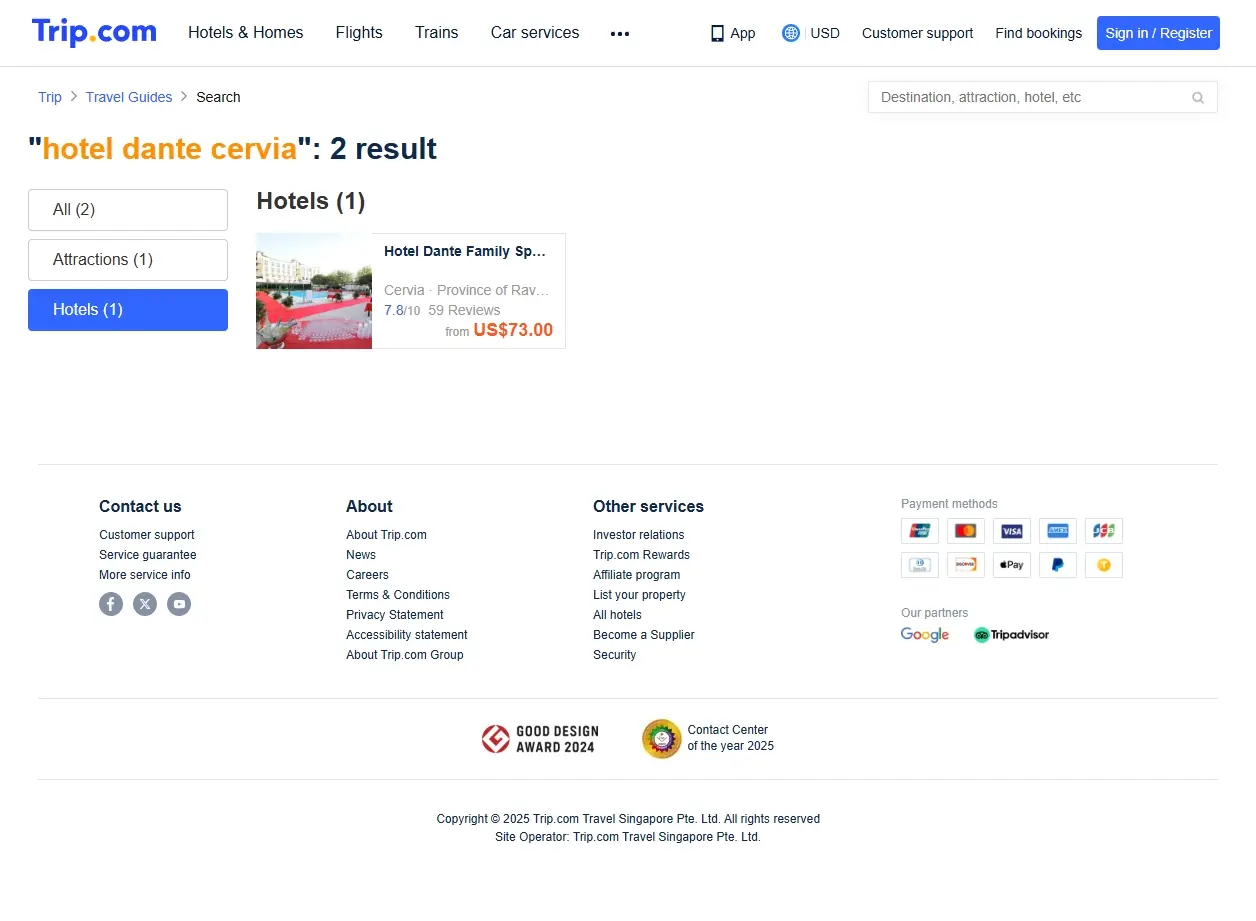
Task: Click the Visa payment icon
Action: 1012,531
